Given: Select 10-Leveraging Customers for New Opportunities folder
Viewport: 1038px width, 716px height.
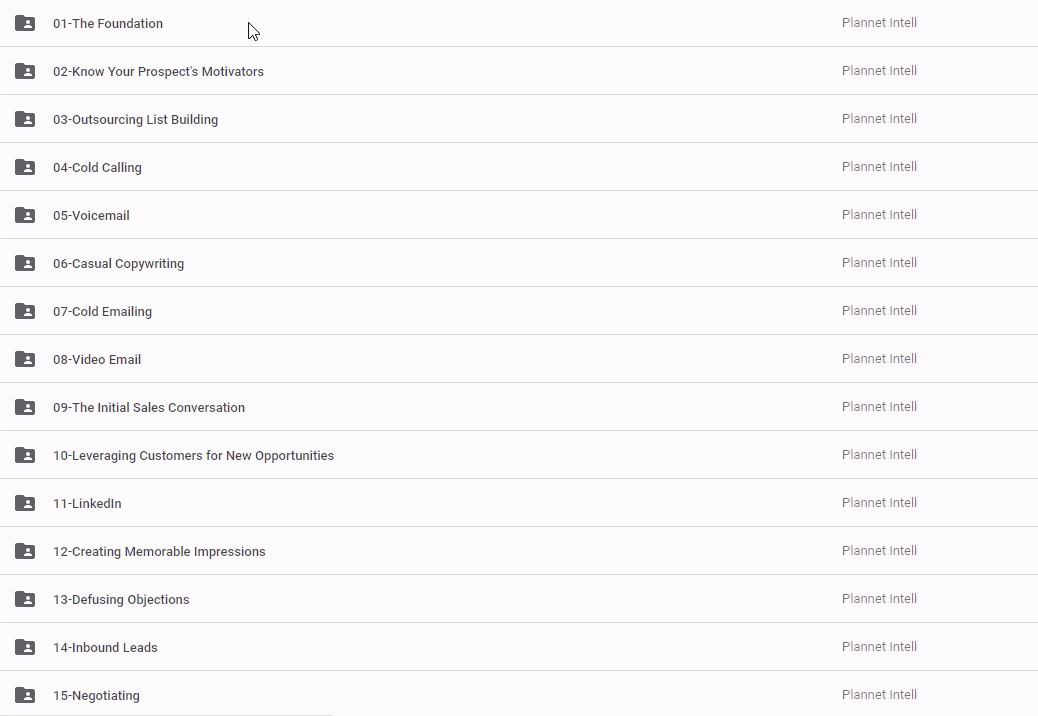Looking at the screenshot, I should tap(193, 456).
